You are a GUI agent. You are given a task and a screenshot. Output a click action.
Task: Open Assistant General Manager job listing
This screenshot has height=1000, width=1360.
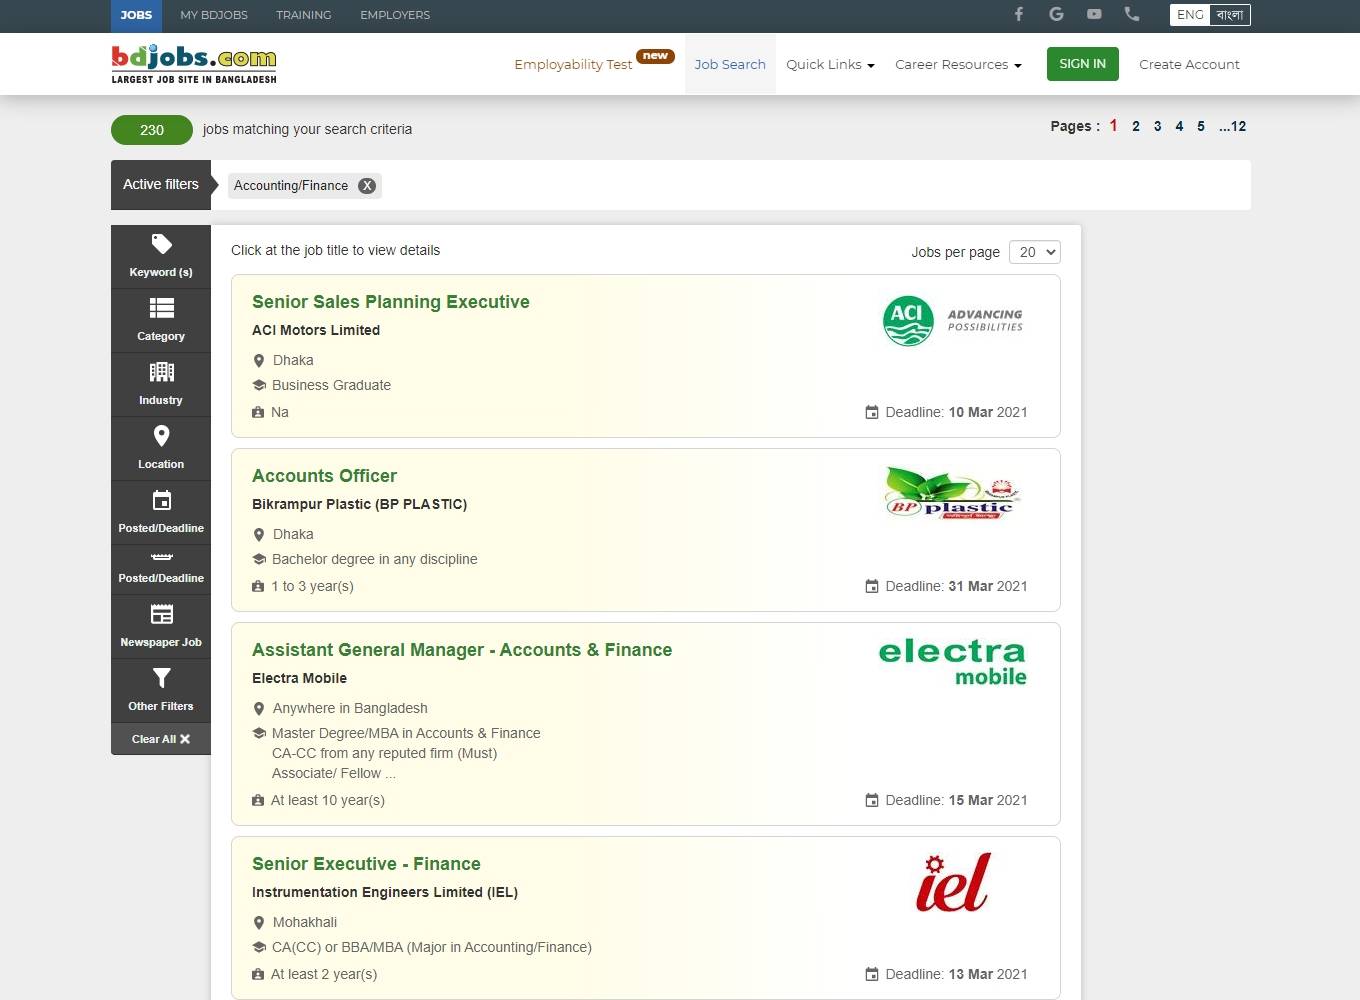(x=462, y=650)
